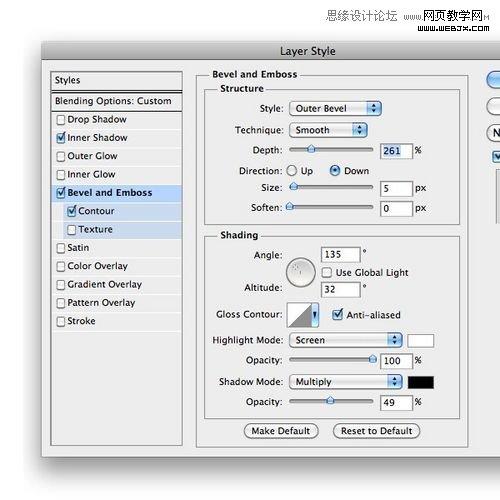The height and width of the screenshot is (500, 500).
Task: Click the Shadow Opacity slider handle
Action: (330, 400)
